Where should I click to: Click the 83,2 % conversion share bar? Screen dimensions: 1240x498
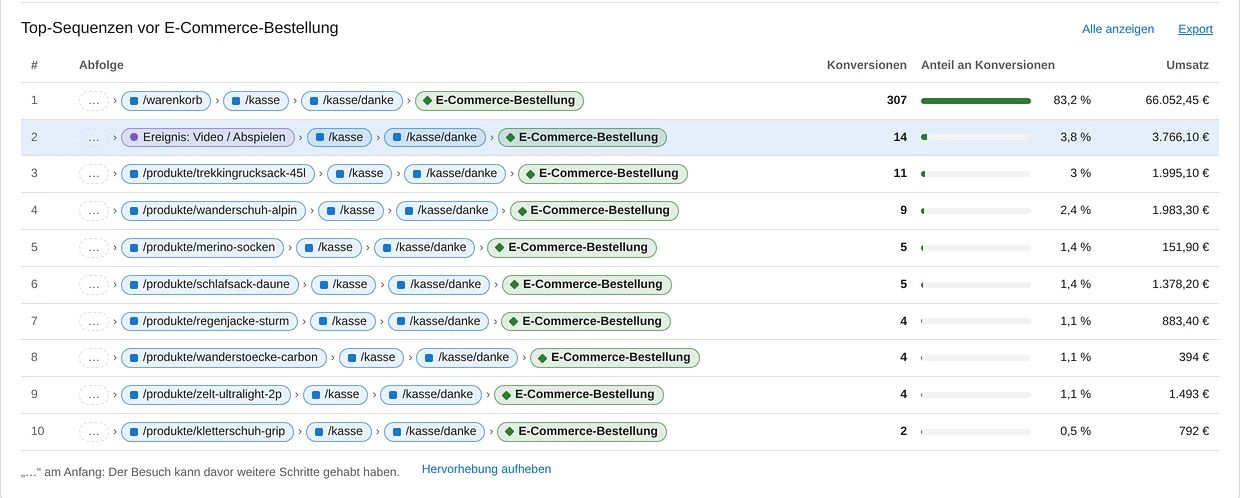click(976, 100)
